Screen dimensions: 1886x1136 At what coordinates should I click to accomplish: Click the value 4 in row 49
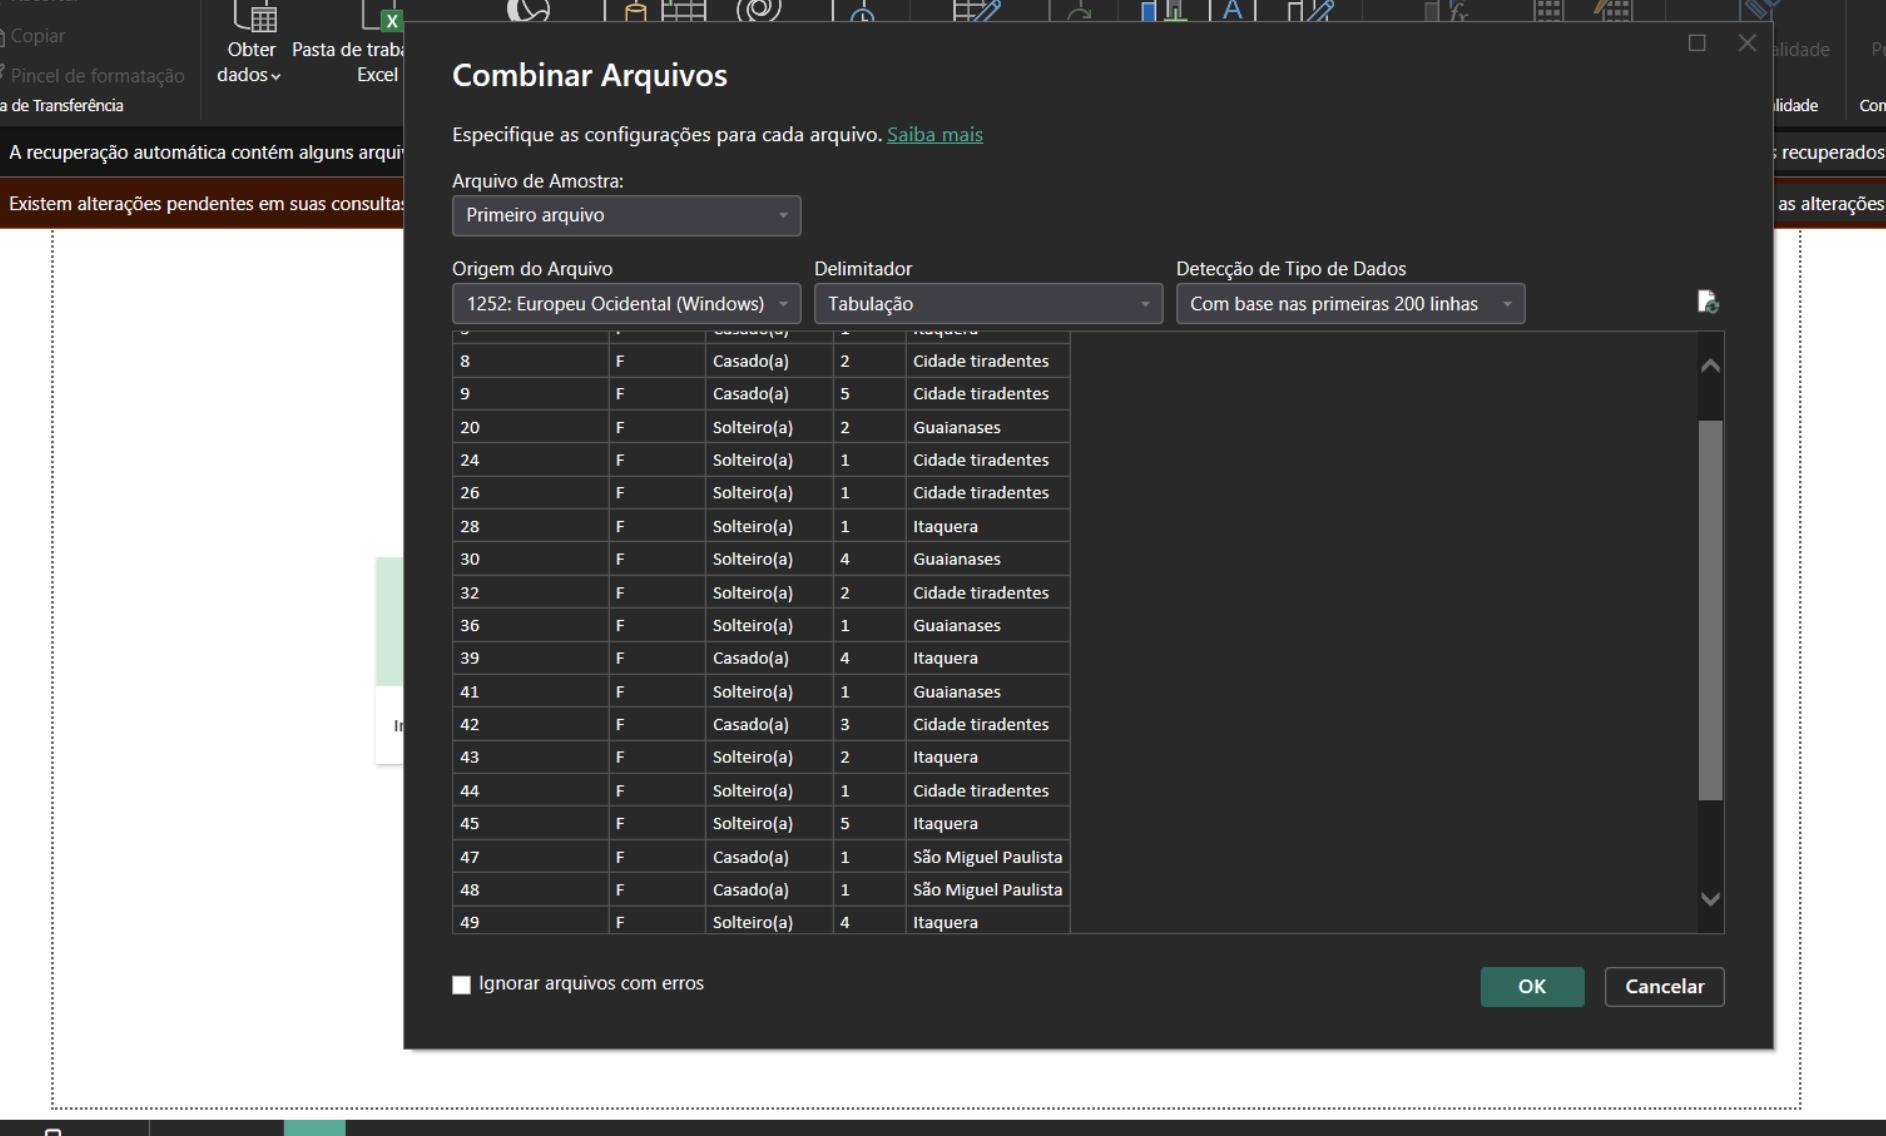click(x=869, y=922)
